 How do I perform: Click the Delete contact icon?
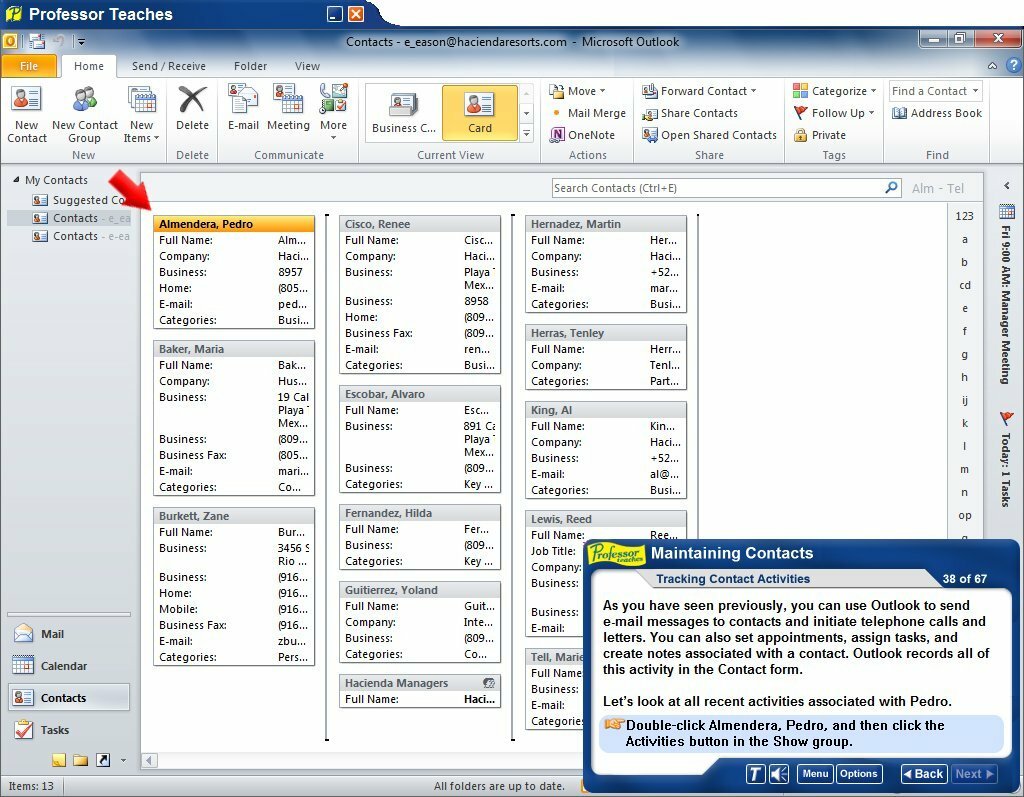(192, 108)
